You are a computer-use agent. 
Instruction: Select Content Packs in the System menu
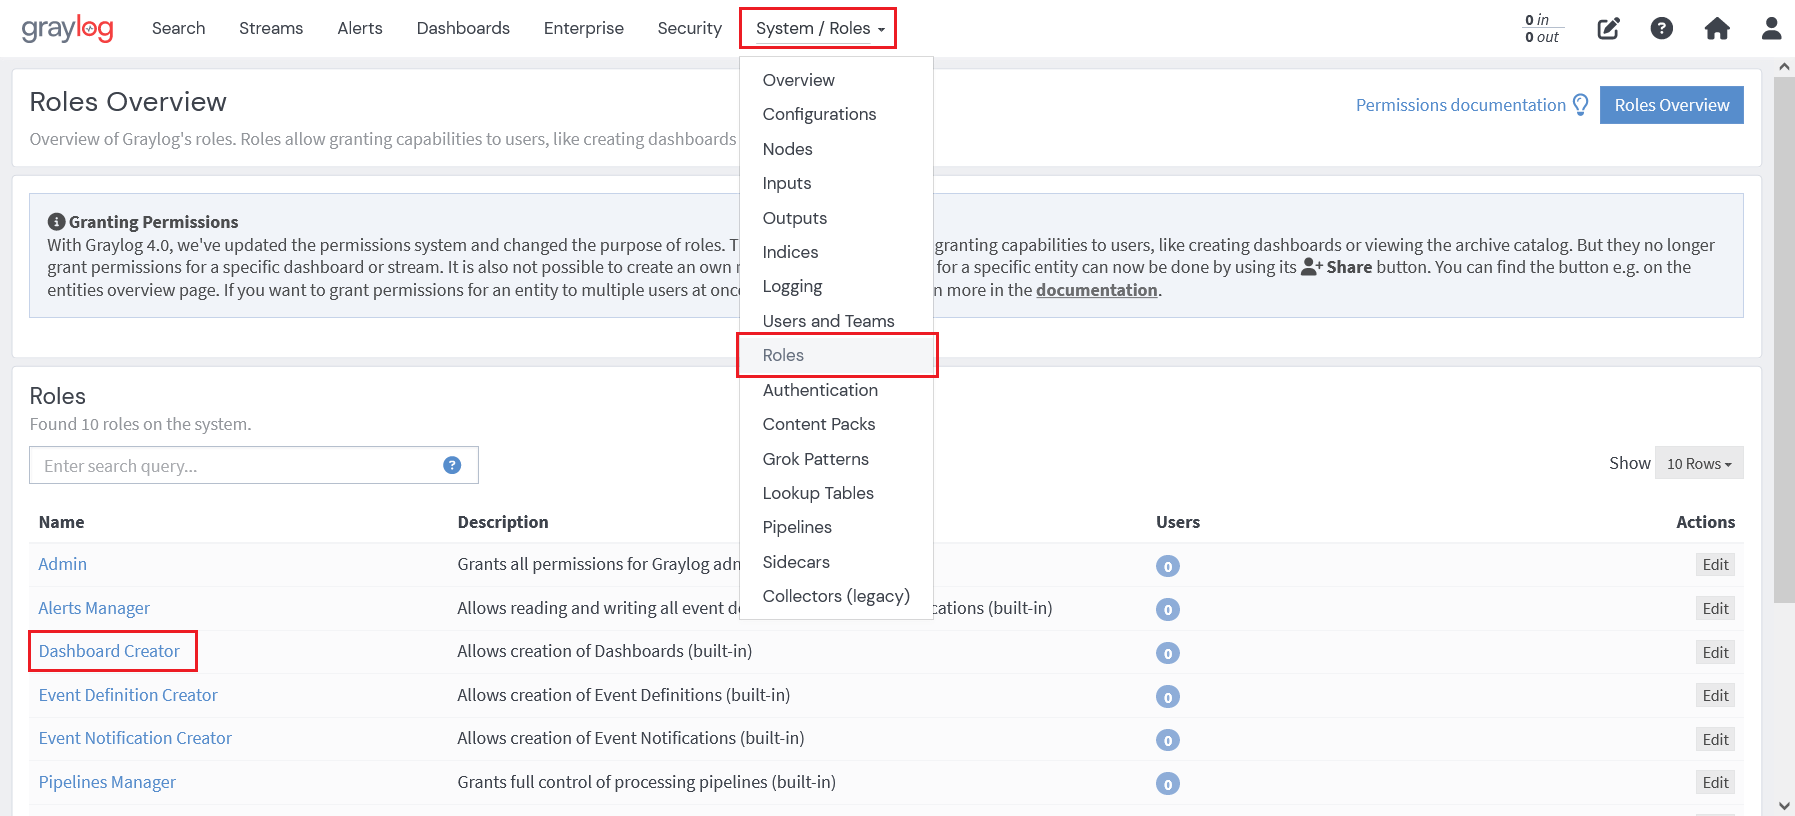tap(836, 424)
